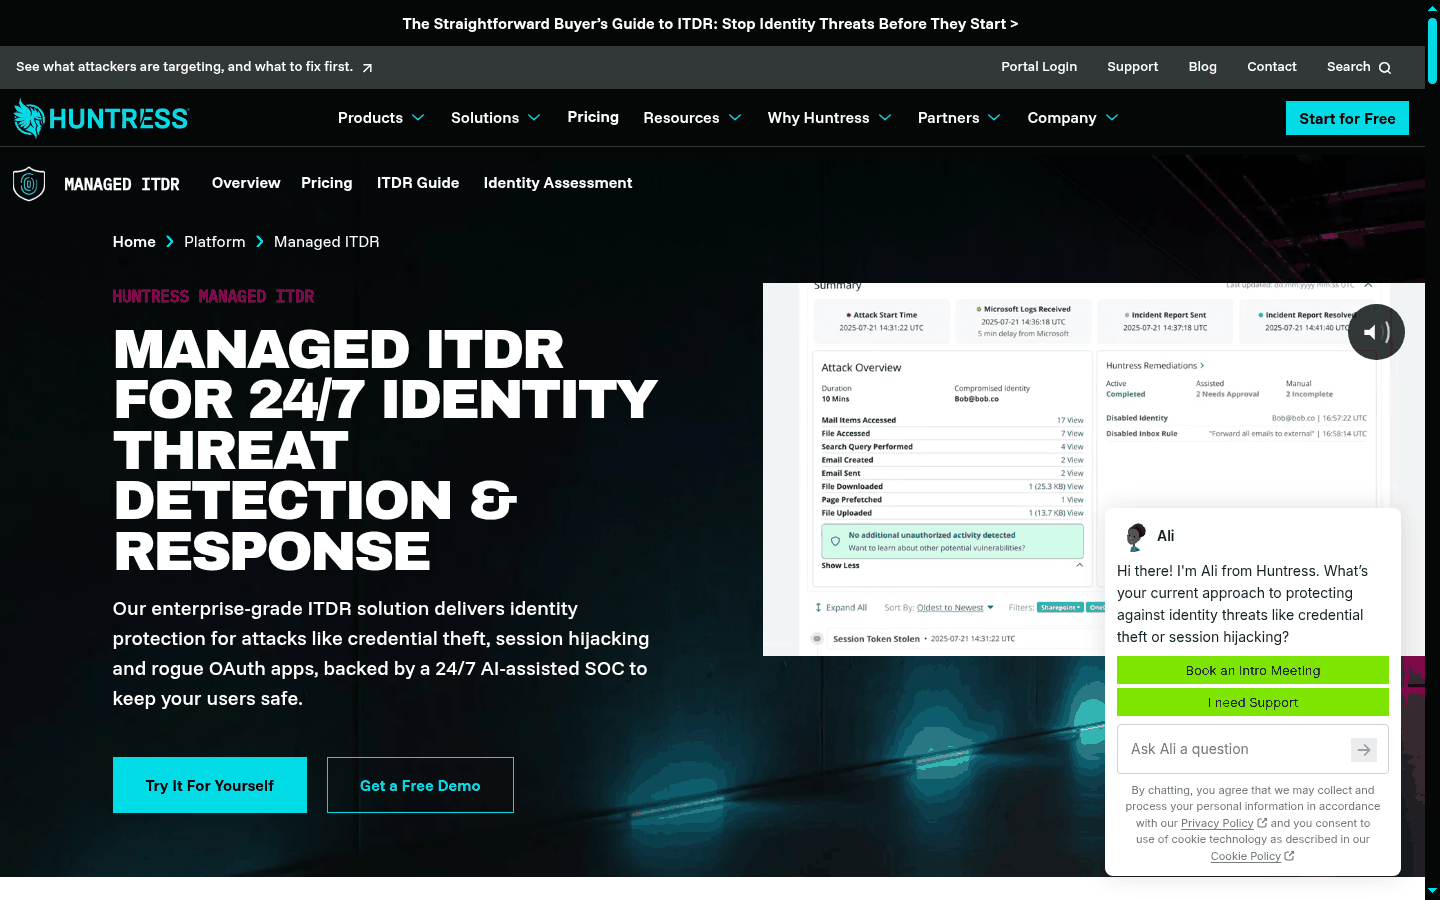Go to Pricing in the main navigation
This screenshot has width=1440, height=900.
point(593,117)
